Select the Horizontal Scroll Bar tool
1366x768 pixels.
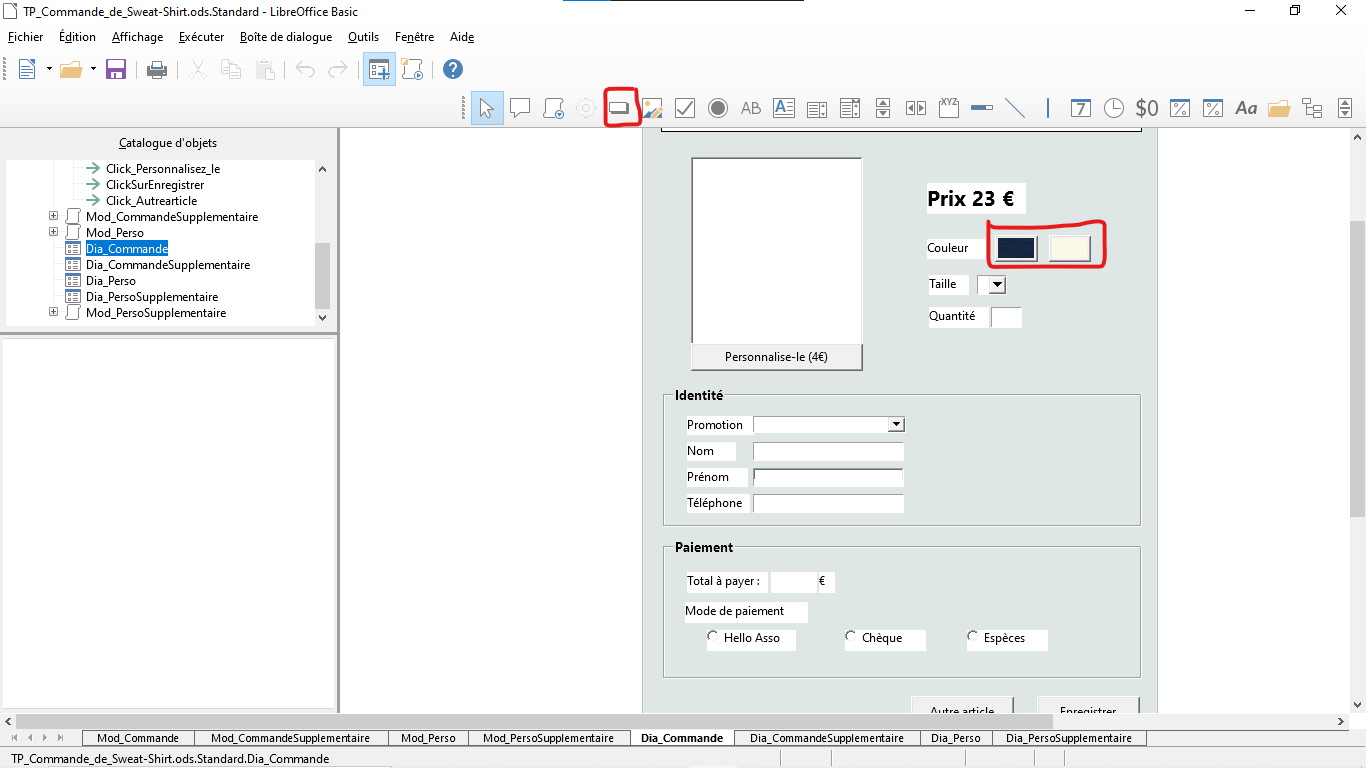click(x=916, y=108)
